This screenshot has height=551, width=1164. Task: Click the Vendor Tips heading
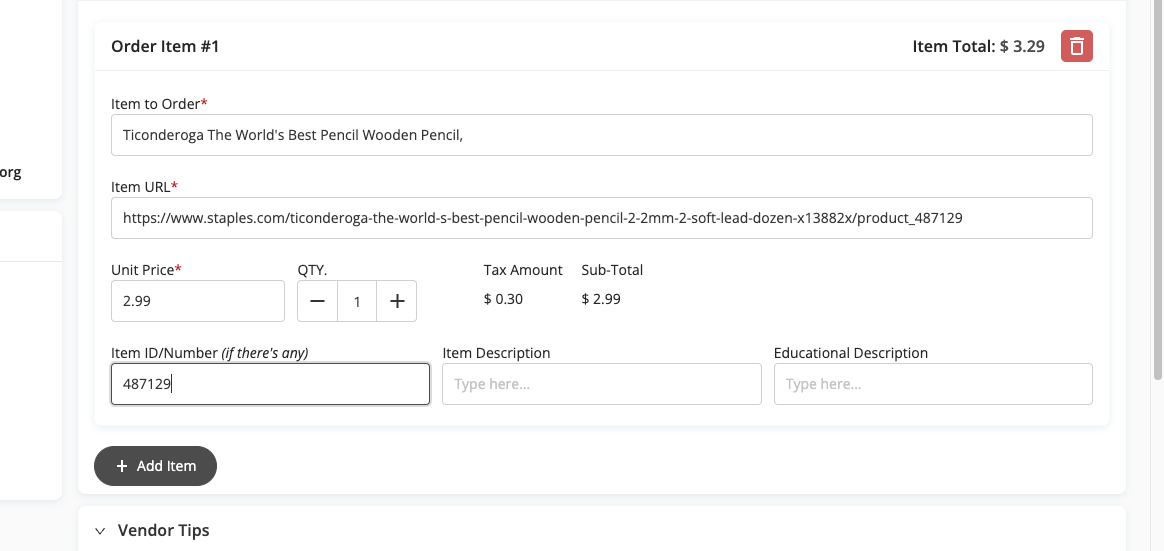point(163,530)
